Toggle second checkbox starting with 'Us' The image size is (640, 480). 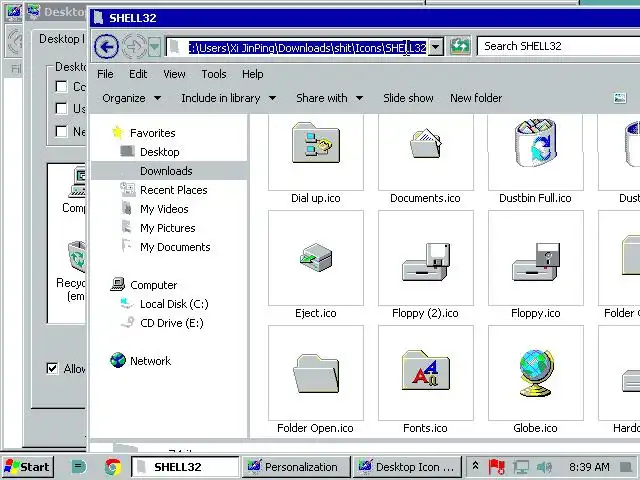coord(61,109)
